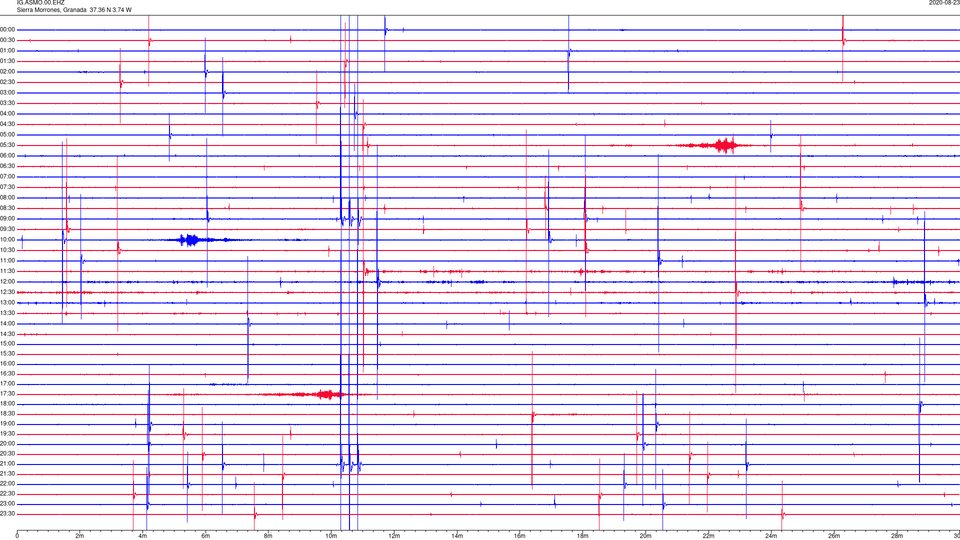Select the 12:00 time row label
This screenshot has height=540, width=960.
8,282
